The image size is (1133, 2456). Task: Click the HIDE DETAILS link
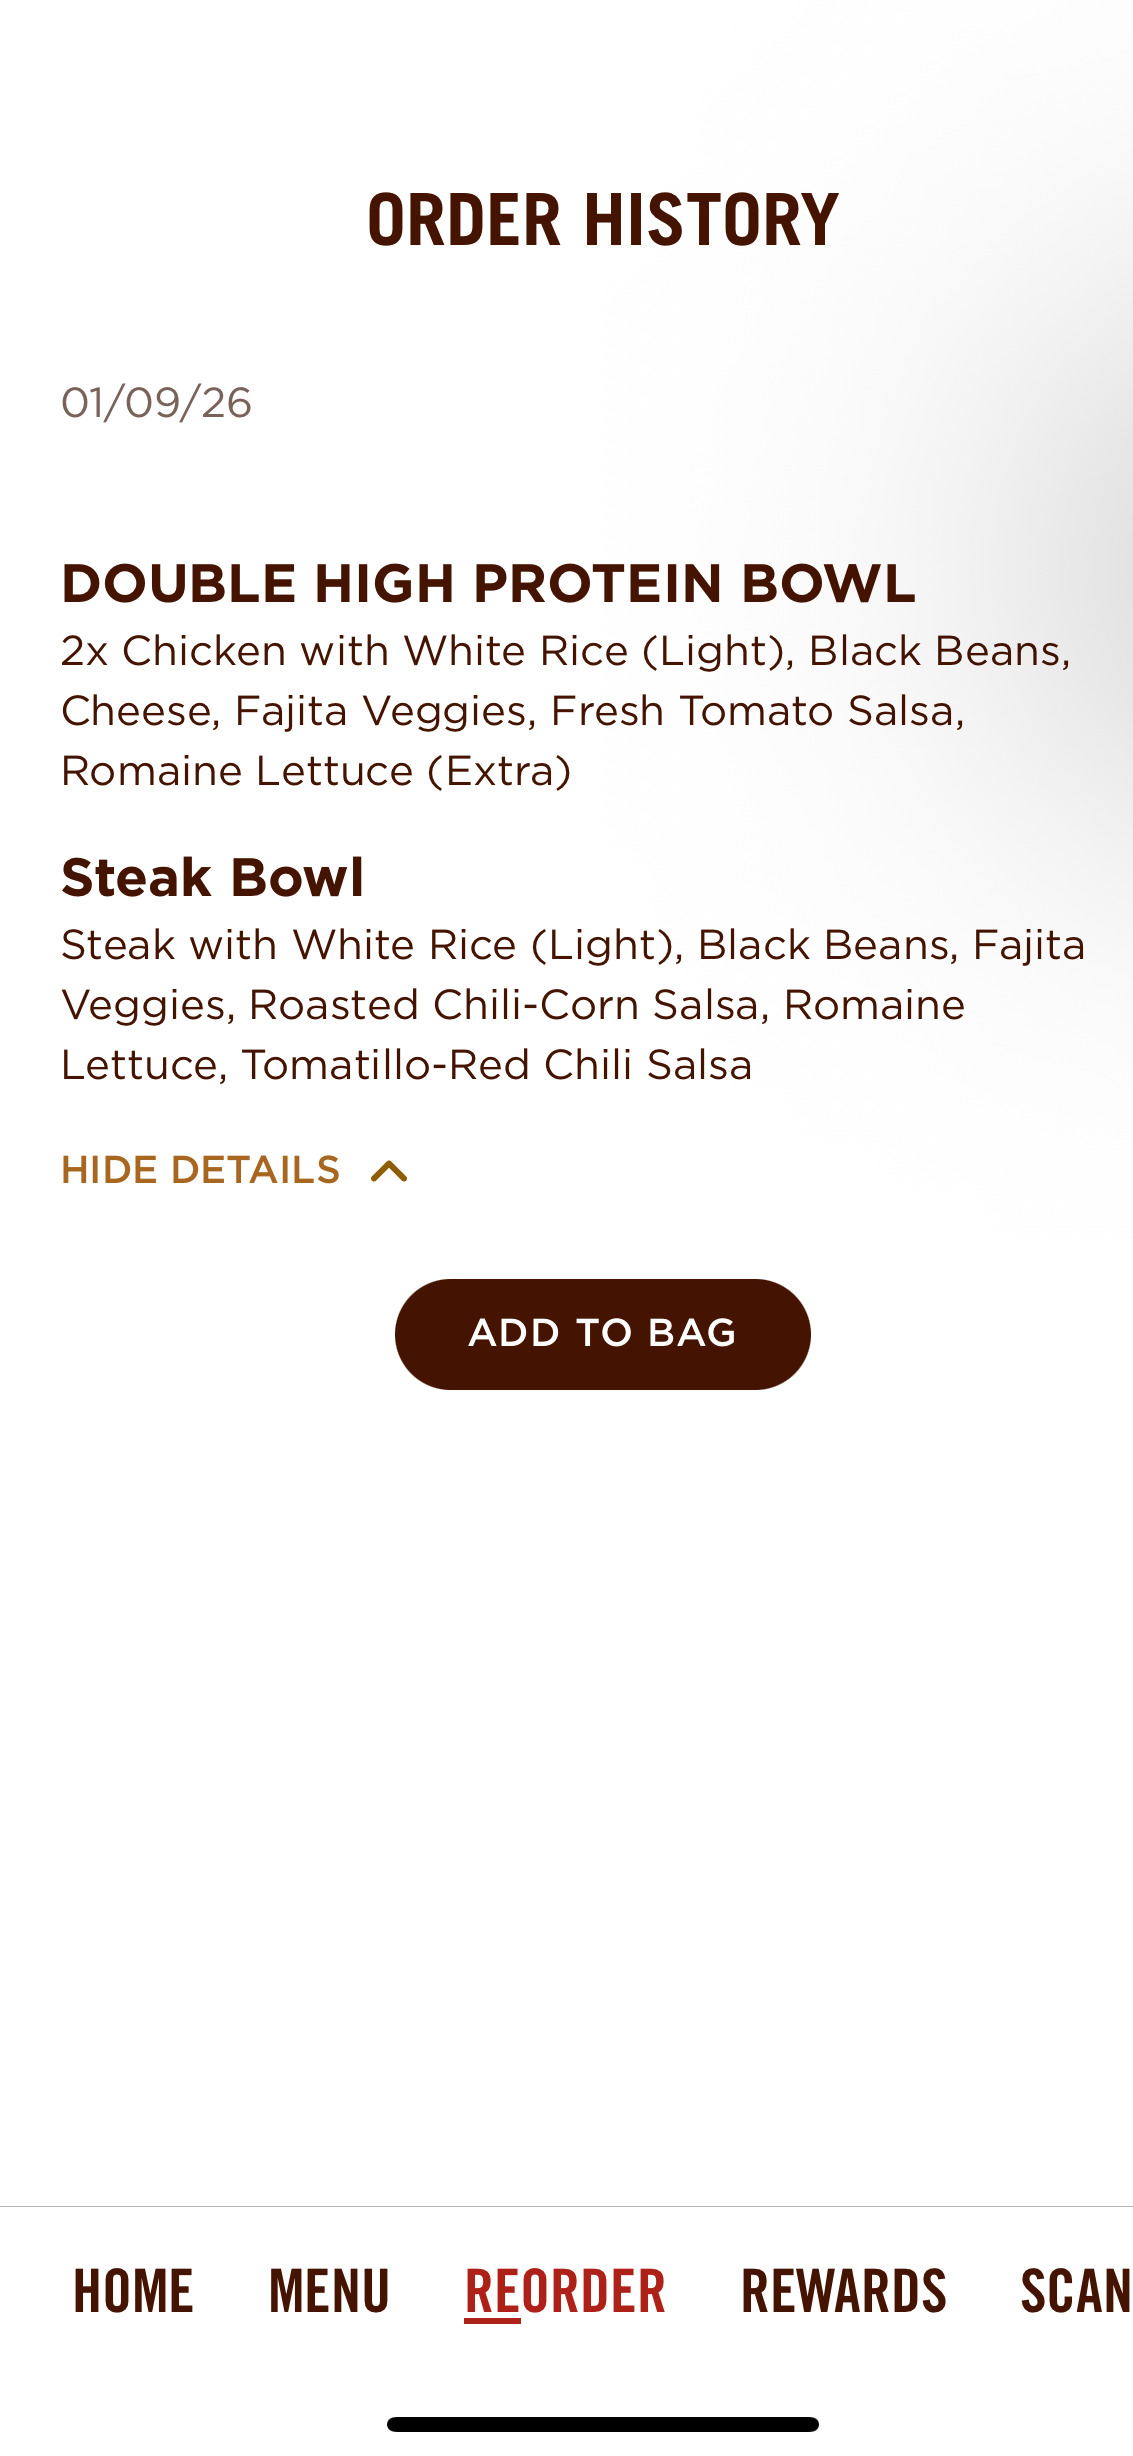pos(201,1170)
